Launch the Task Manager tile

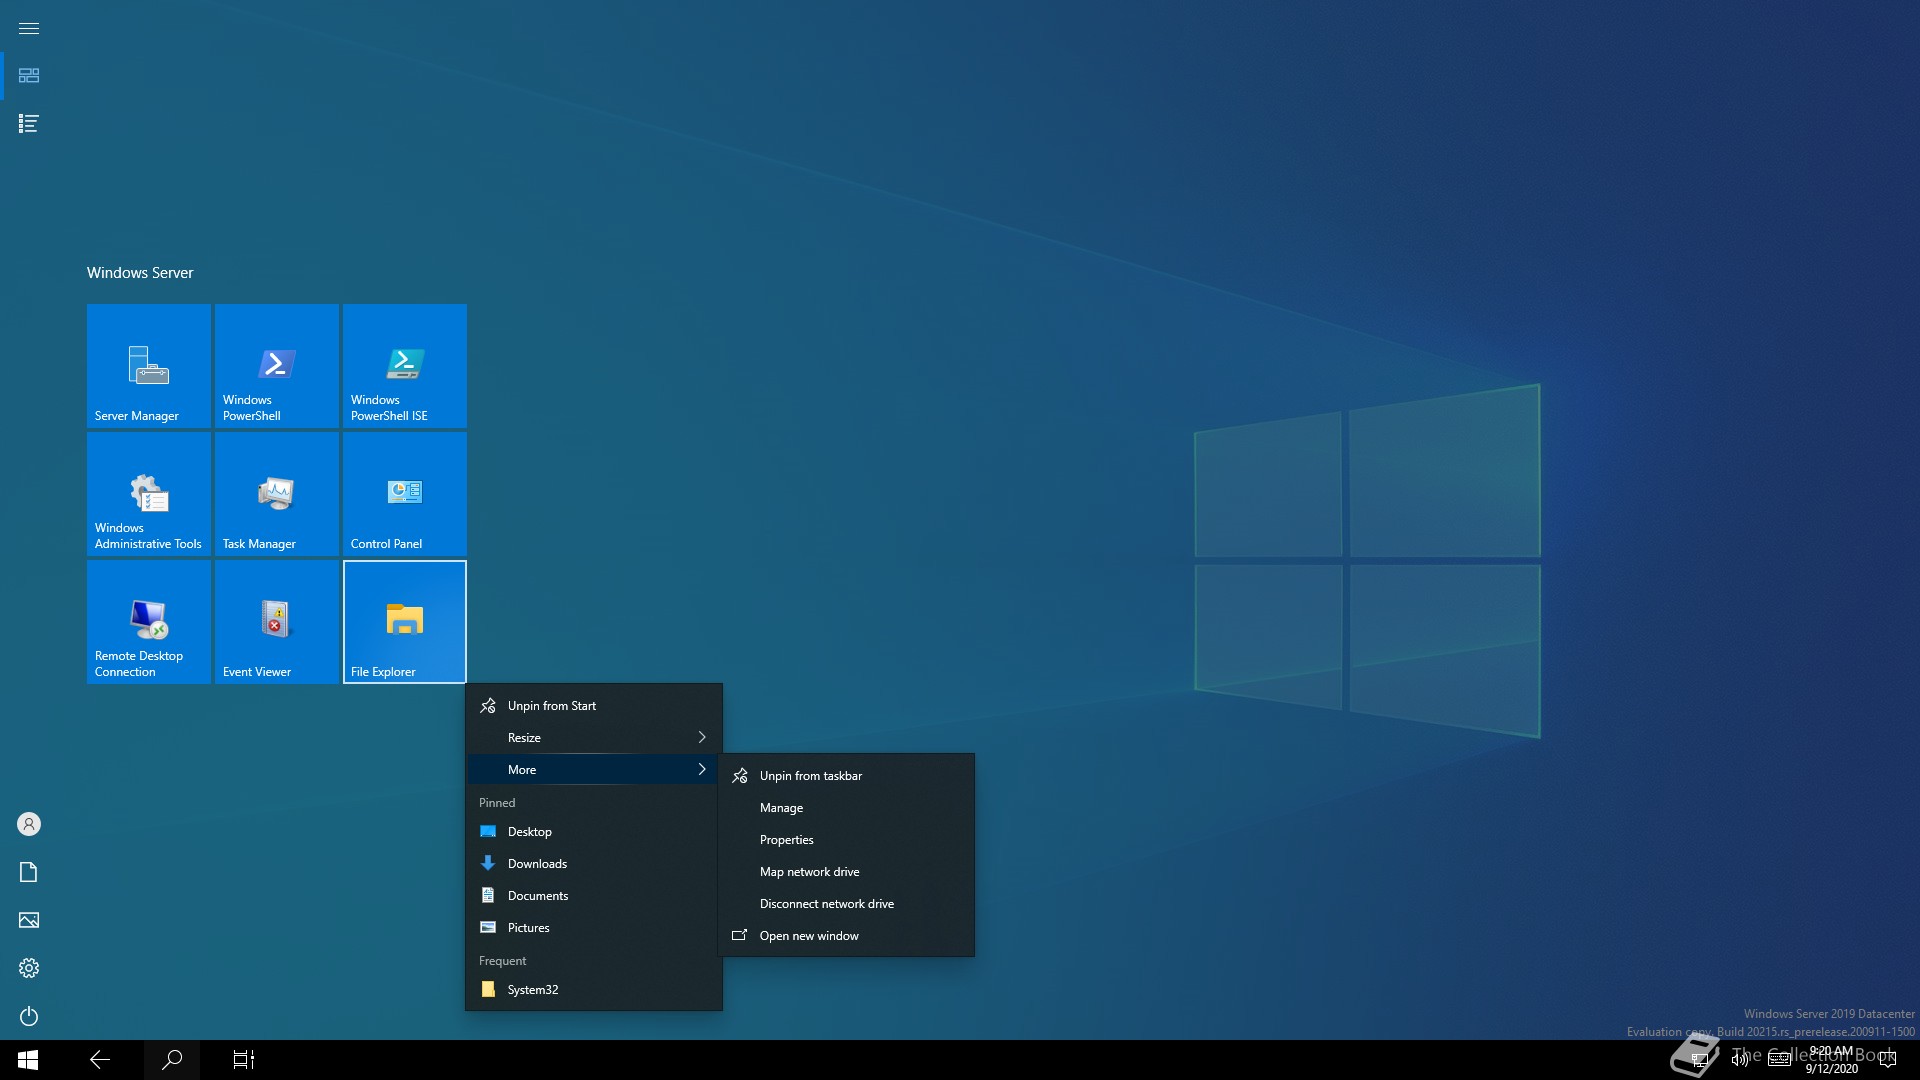(276, 494)
